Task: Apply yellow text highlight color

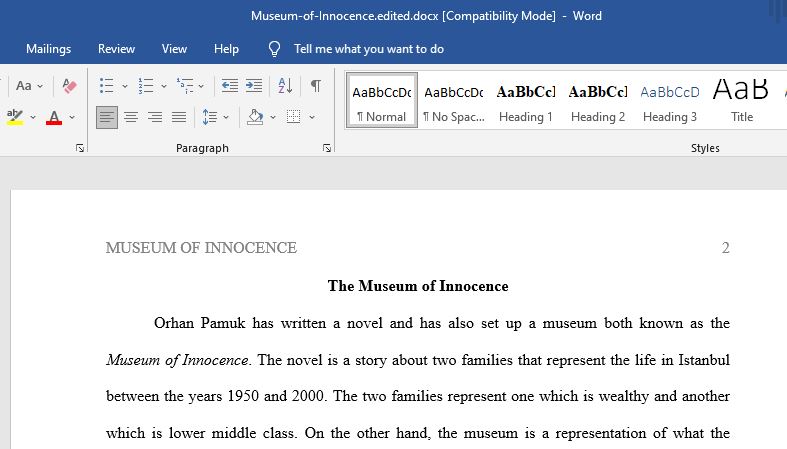Action: click(x=15, y=117)
